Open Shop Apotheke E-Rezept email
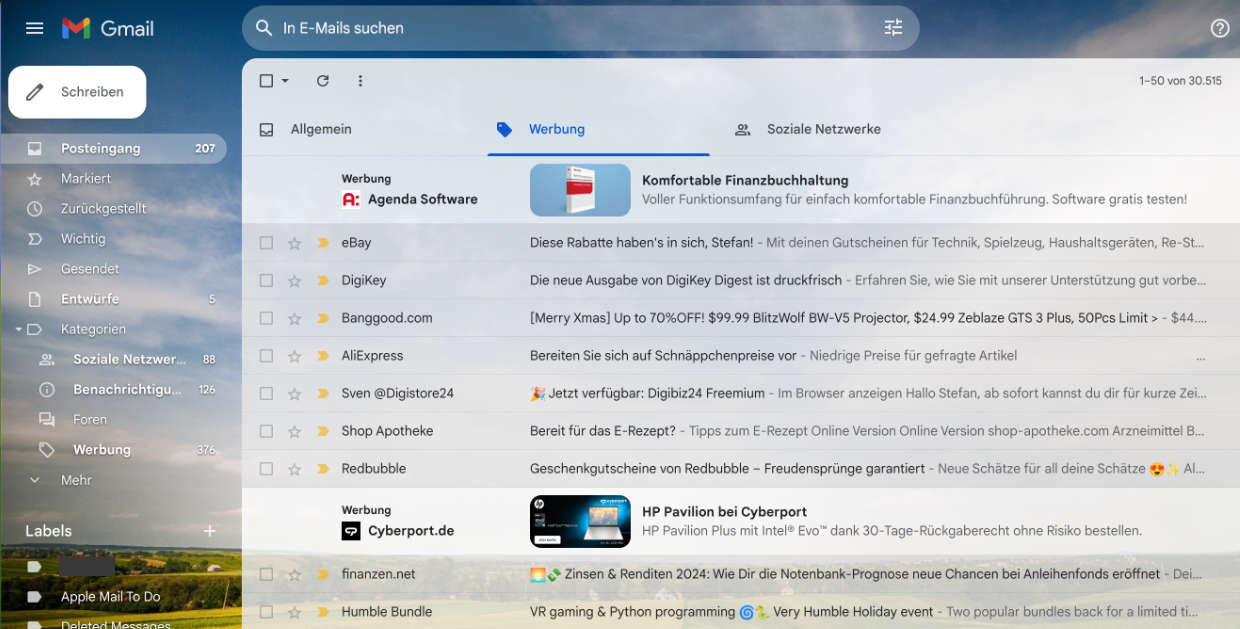This screenshot has width=1240, height=629. tap(740, 431)
